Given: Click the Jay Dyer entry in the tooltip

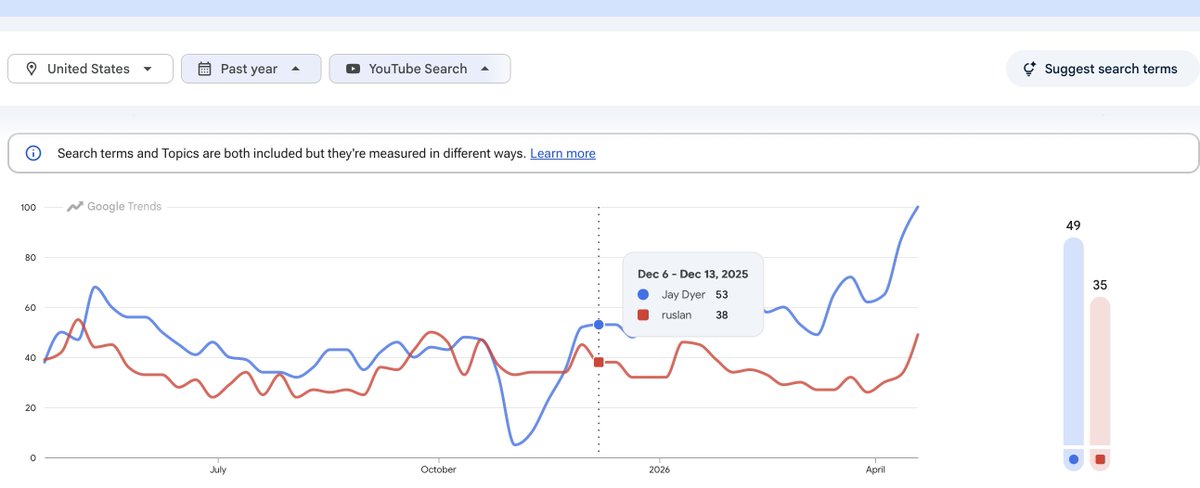Looking at the screenshot, I should coord(683,295).
